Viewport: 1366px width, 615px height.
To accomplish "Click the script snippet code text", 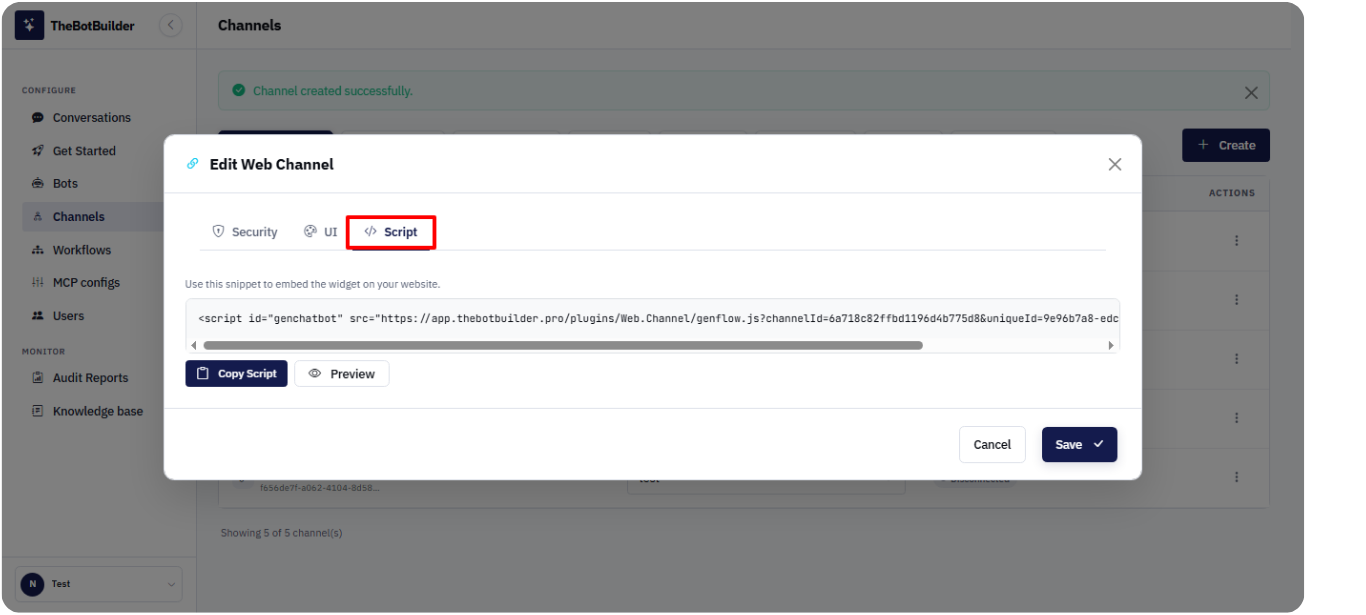I will (x=658, y=318).
